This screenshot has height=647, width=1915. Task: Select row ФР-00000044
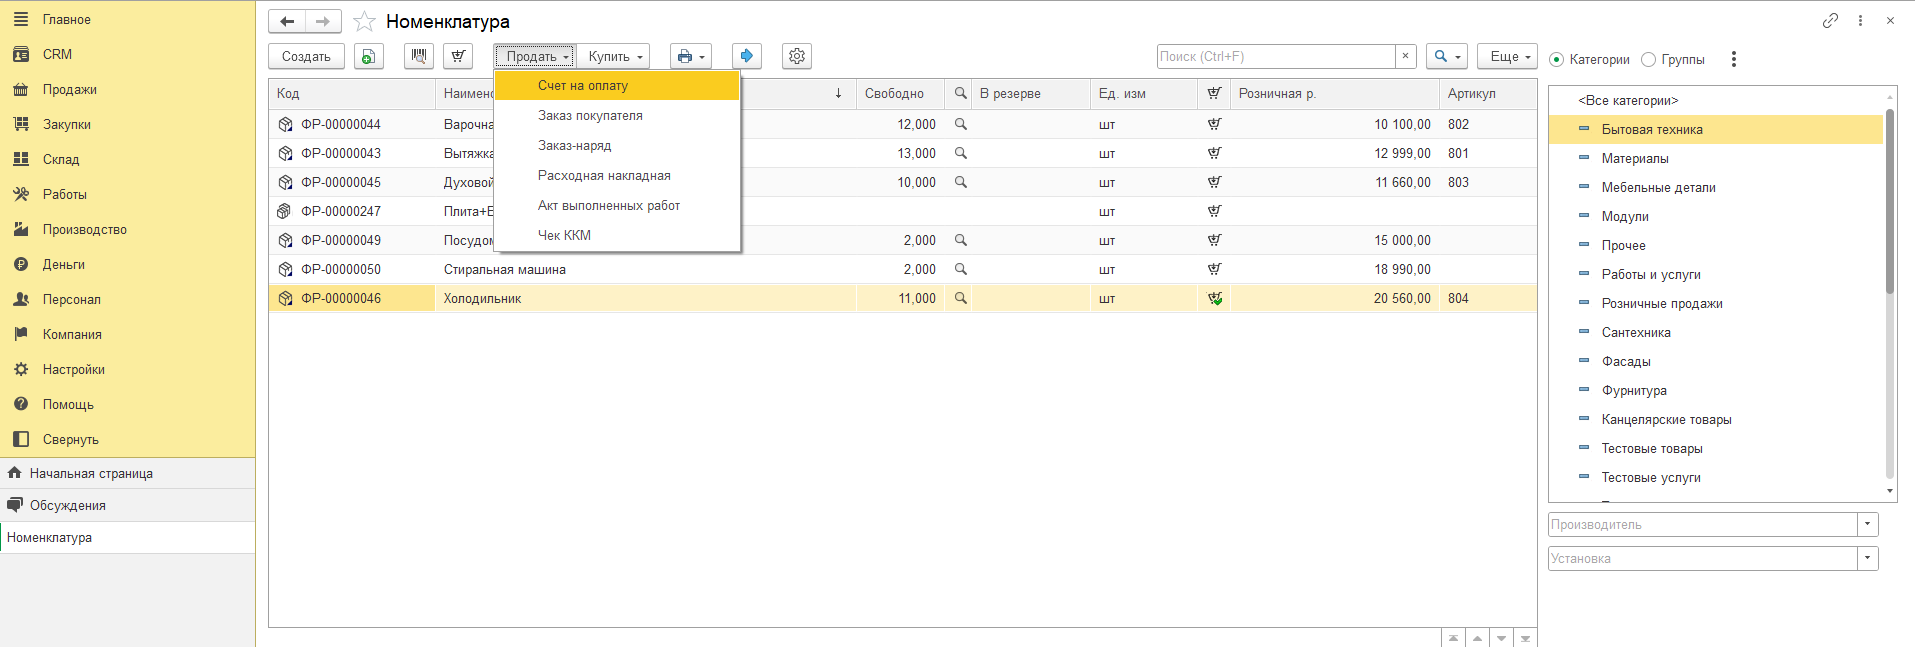902,124
